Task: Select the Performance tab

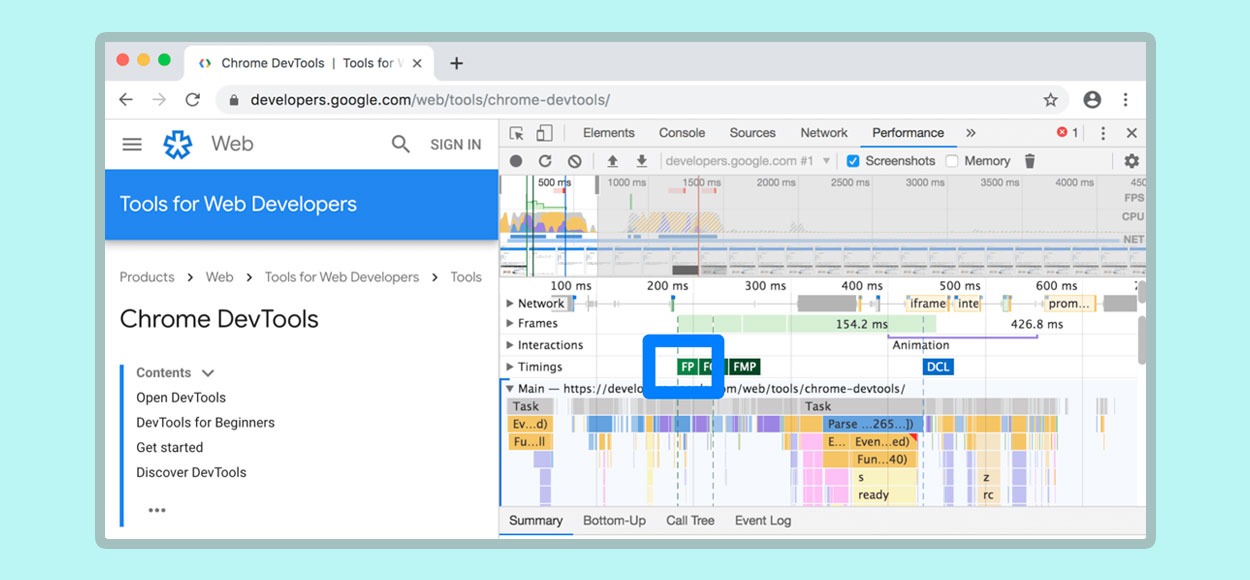Action: coord(908,133)
